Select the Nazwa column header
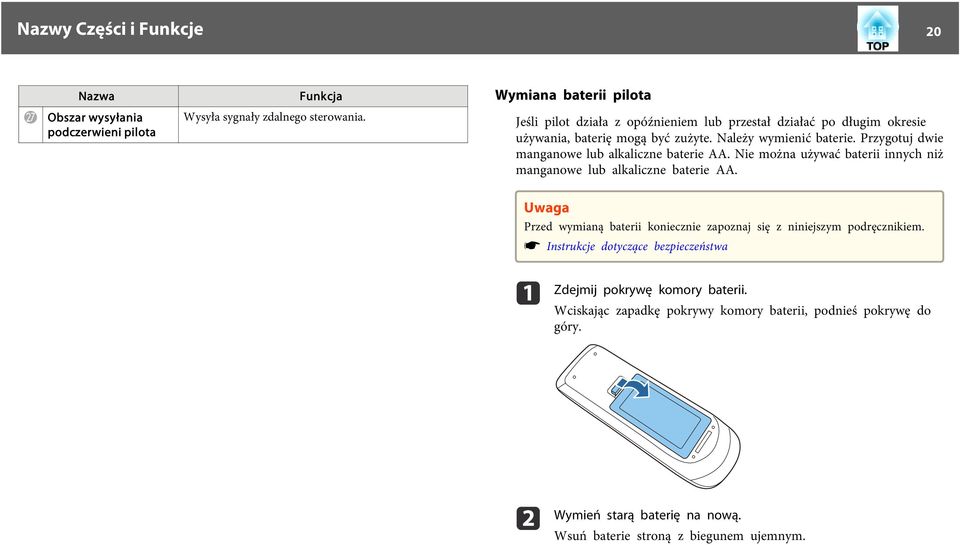 [x=98, y=96]
